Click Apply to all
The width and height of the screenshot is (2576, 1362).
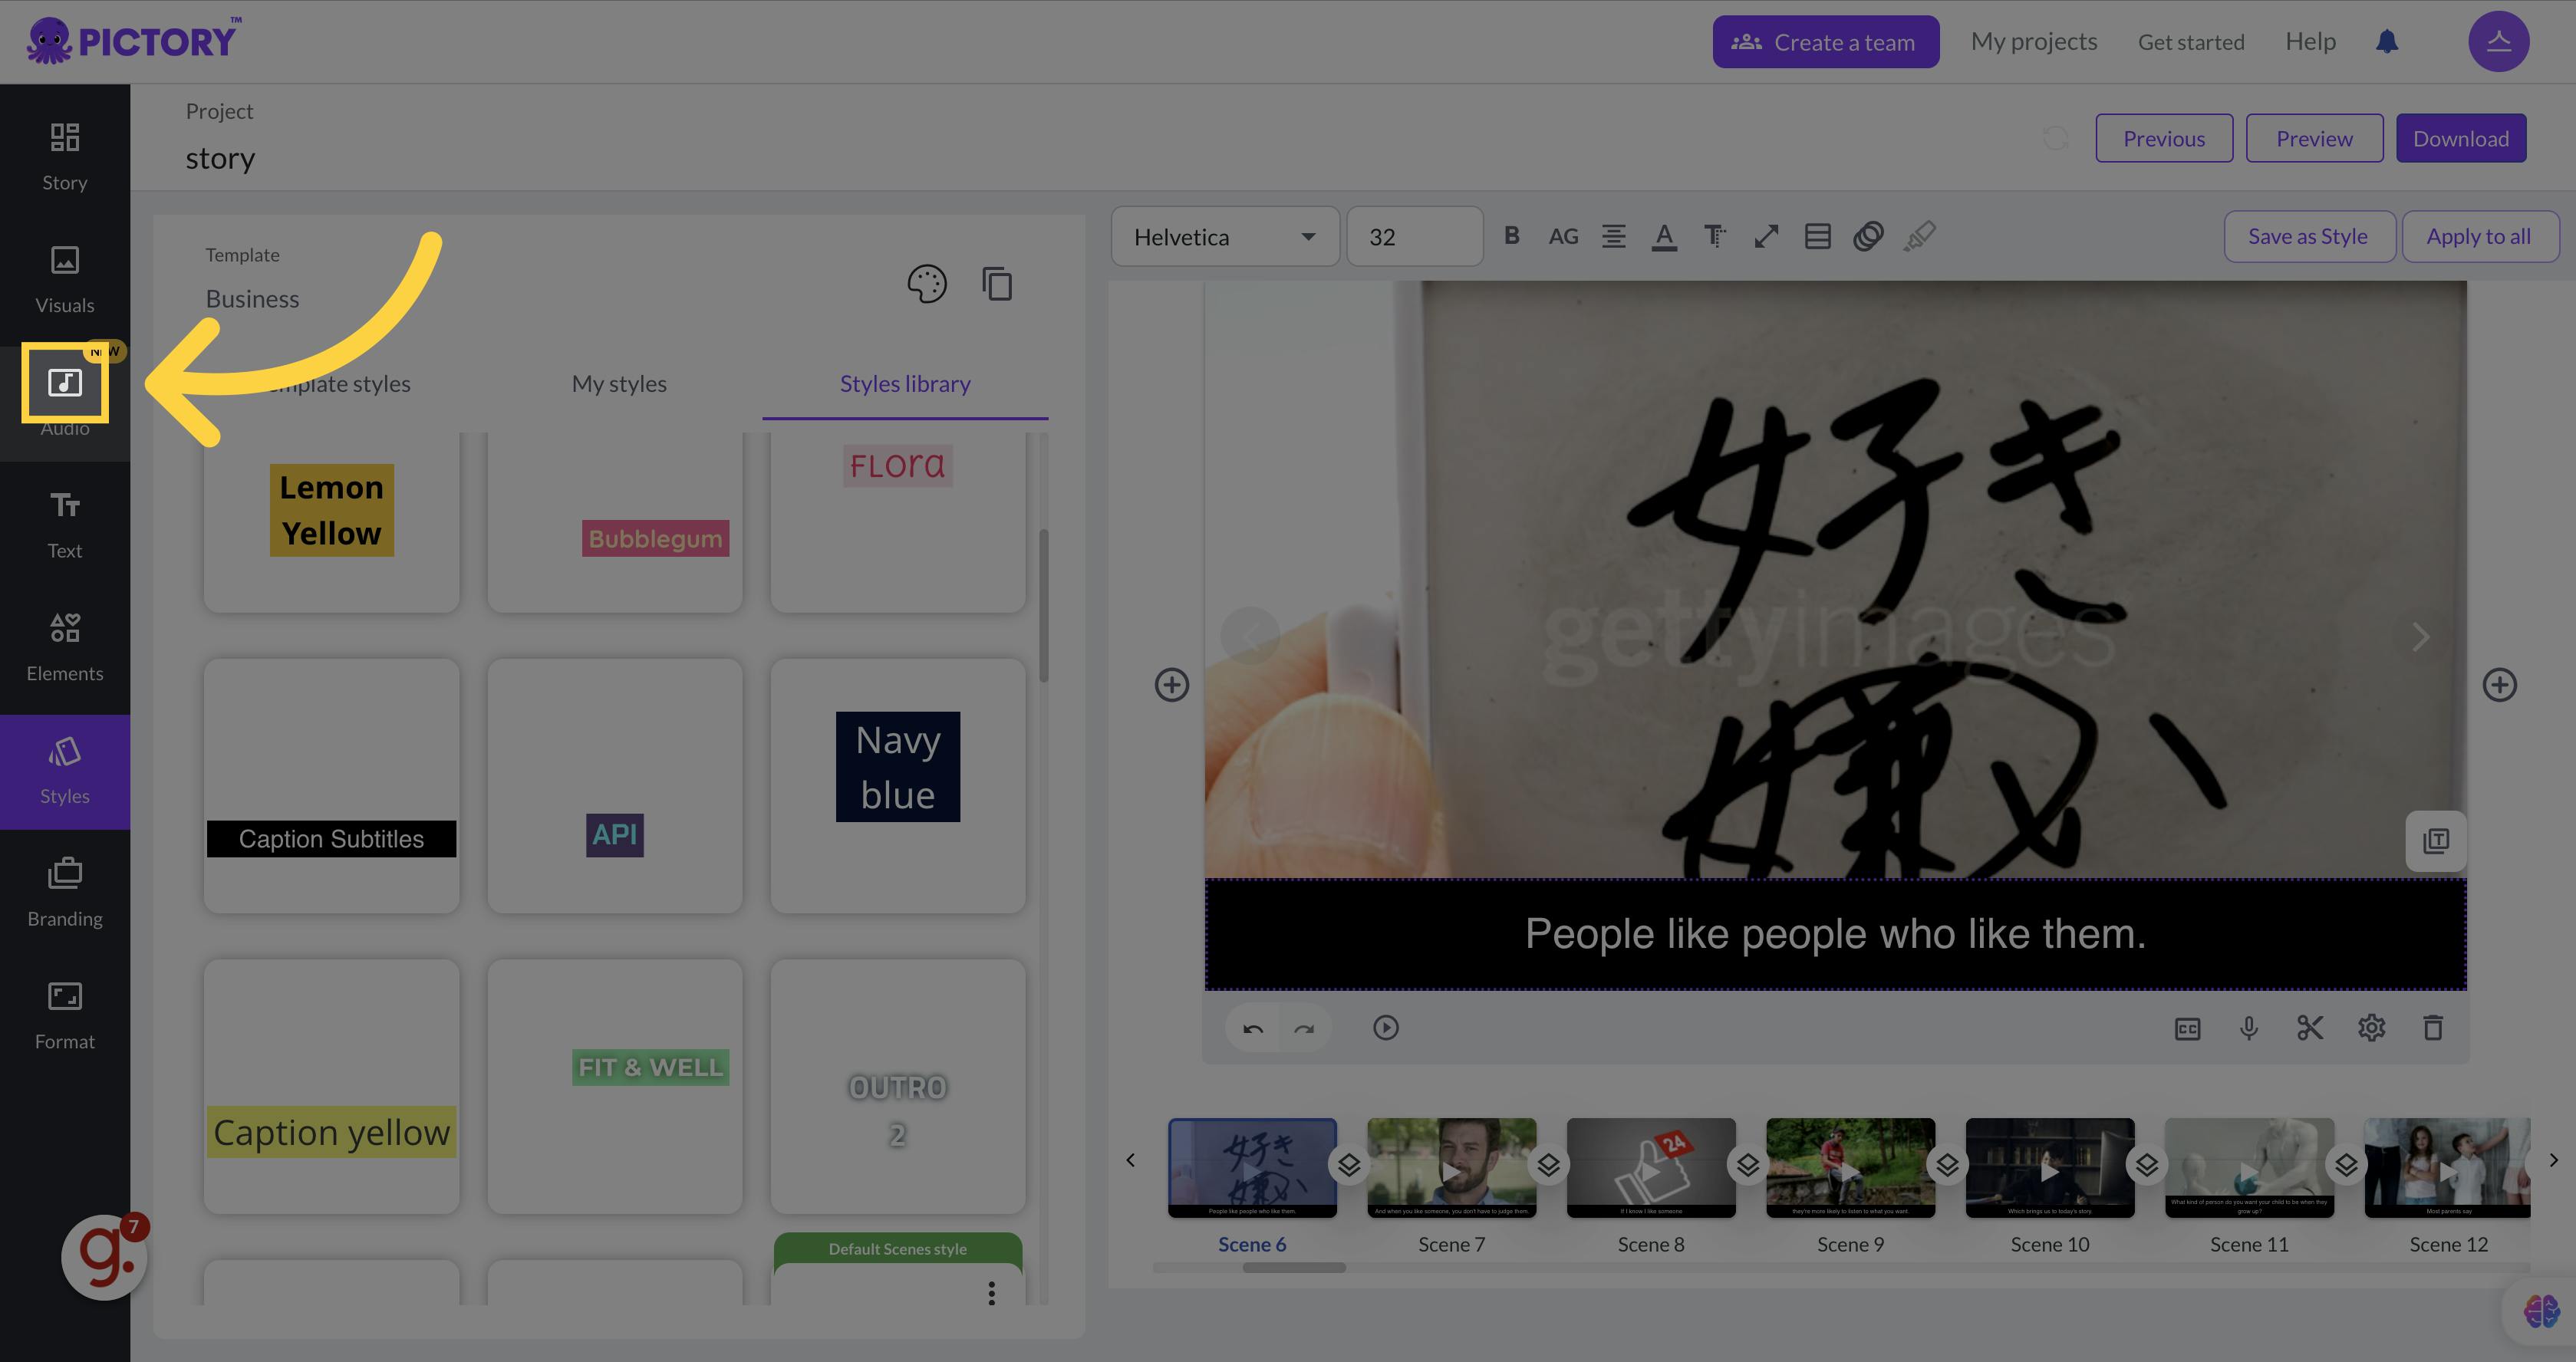pos(2479,237)
